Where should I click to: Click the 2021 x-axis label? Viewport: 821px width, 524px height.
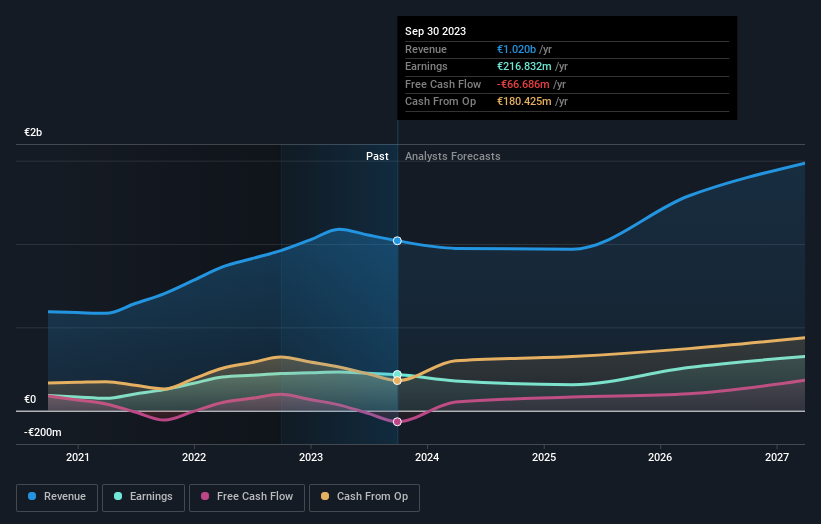(x=77, y=457)
